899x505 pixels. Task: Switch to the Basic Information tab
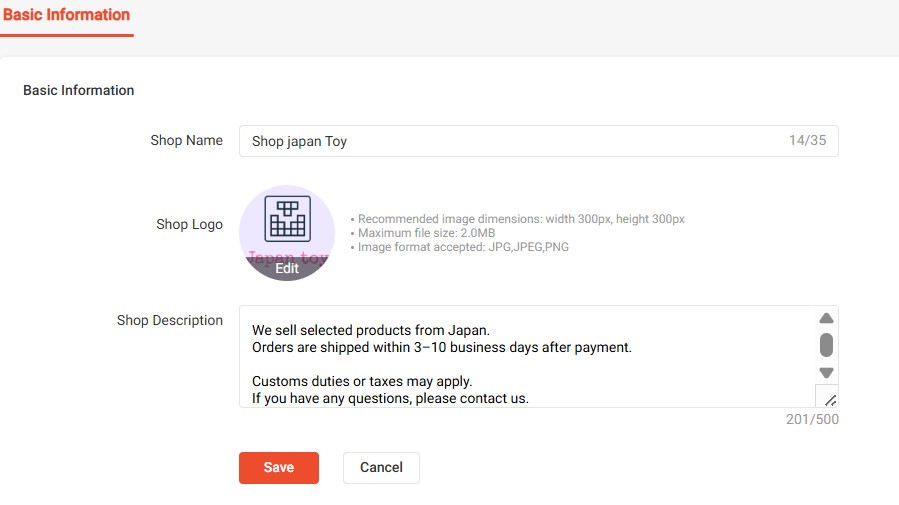pyautogui.click(x=66, y=15)
